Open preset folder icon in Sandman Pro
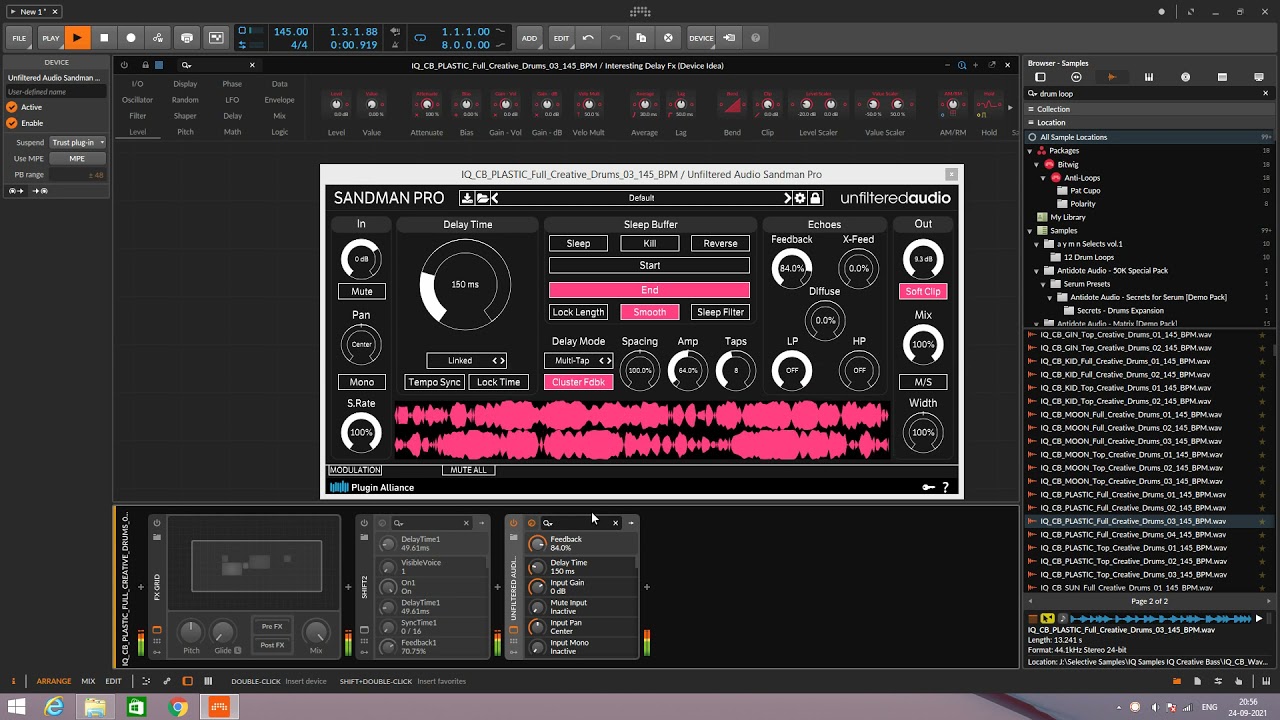The width and height of the screenshot is (1280, 720). coord(481,198)
